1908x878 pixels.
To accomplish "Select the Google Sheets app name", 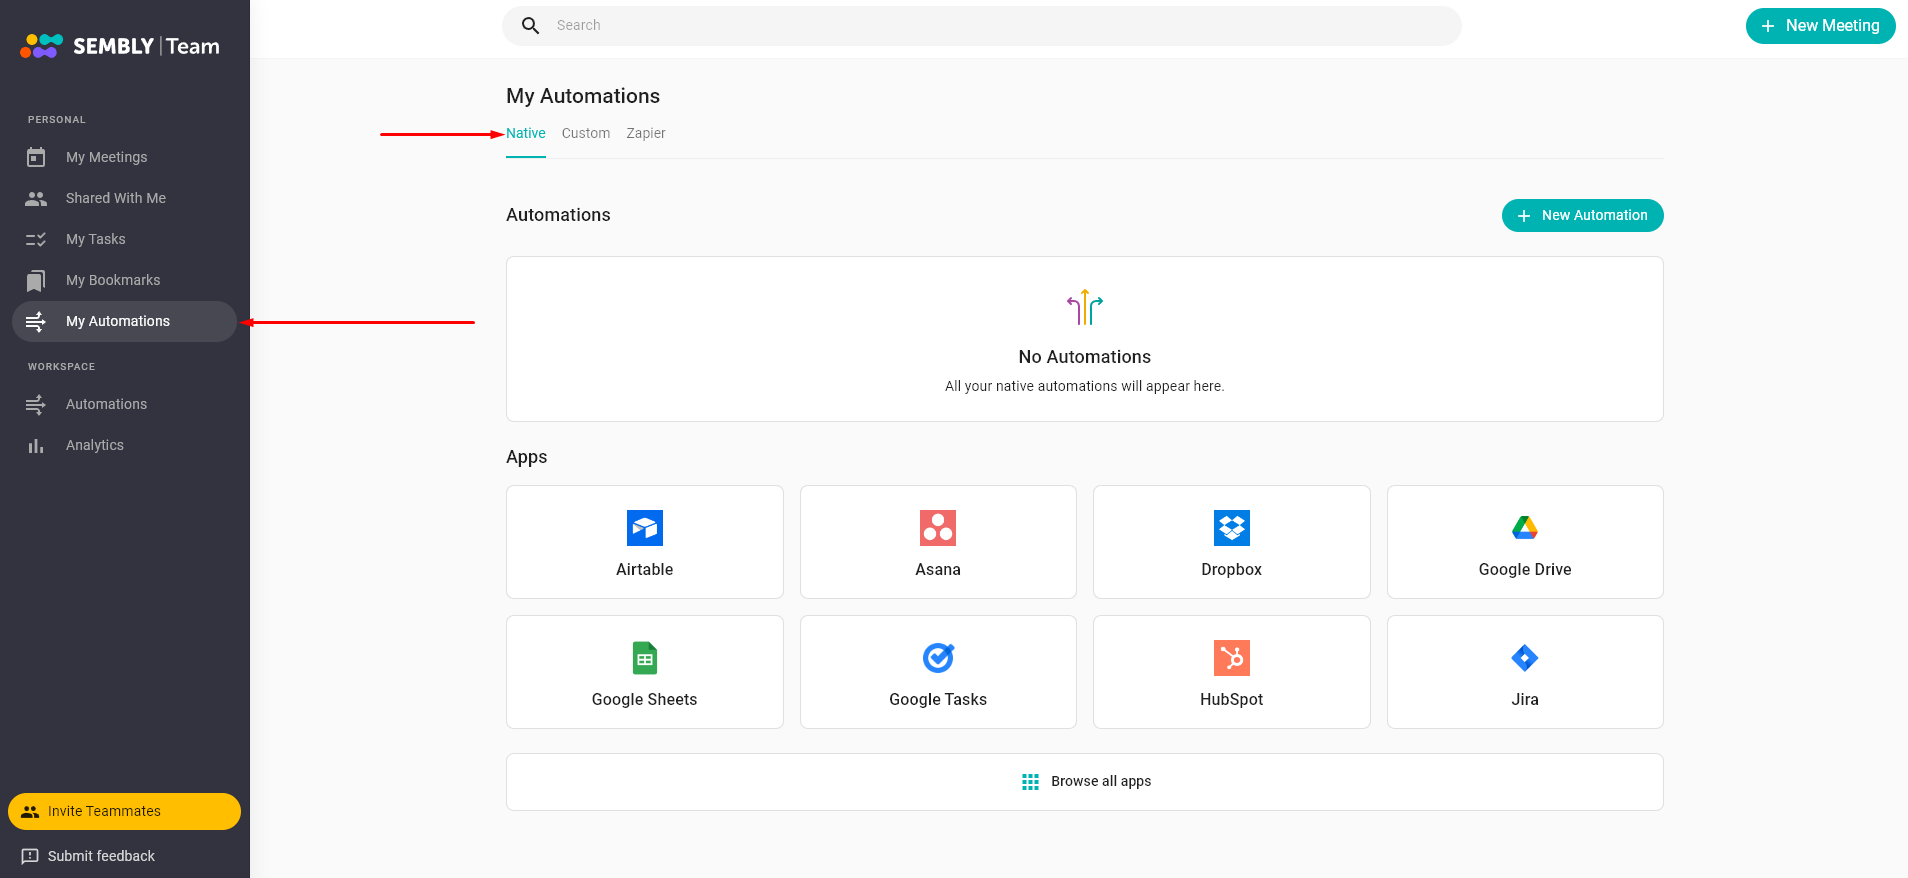I will pos(645,699).
